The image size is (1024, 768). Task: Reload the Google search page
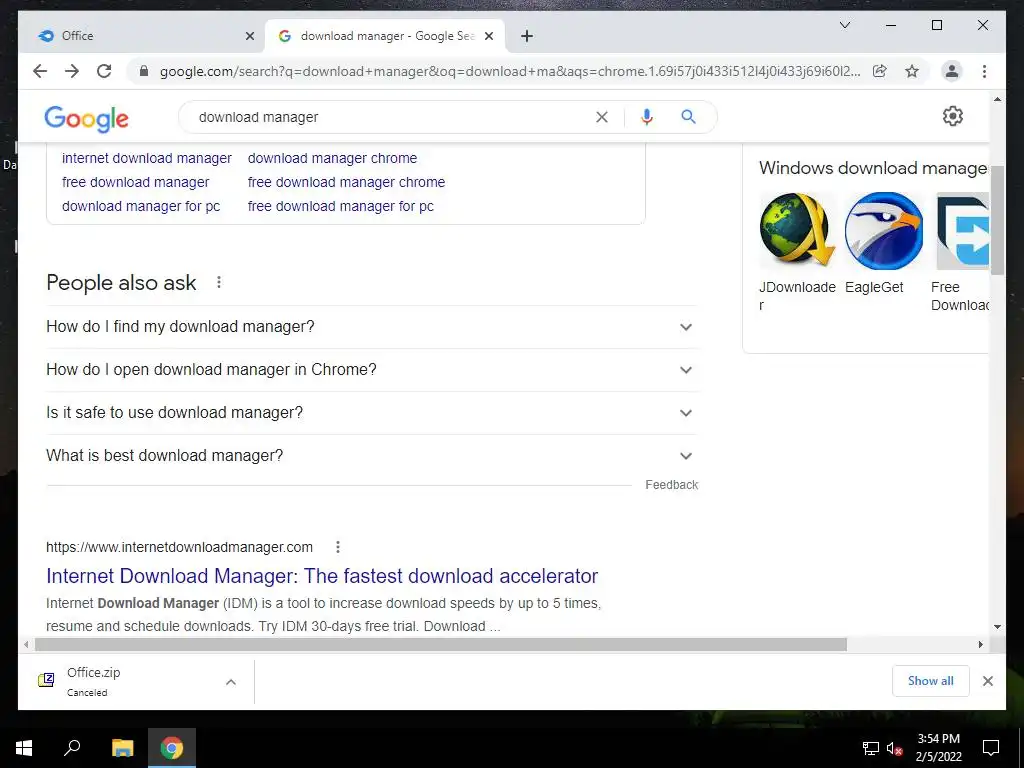(x=104, y=71)
